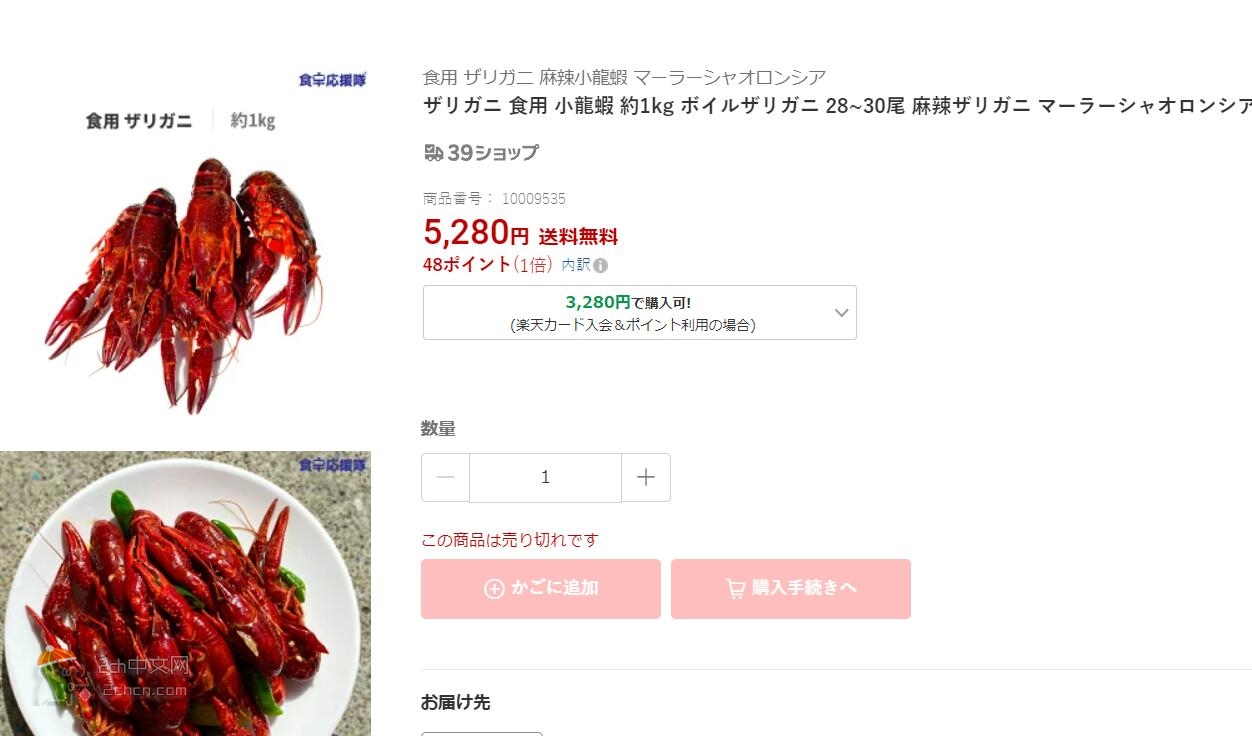Screen dimensions: 1252x736
Task: Click the 39ショップ truck icon
Action: click(433, 153)
